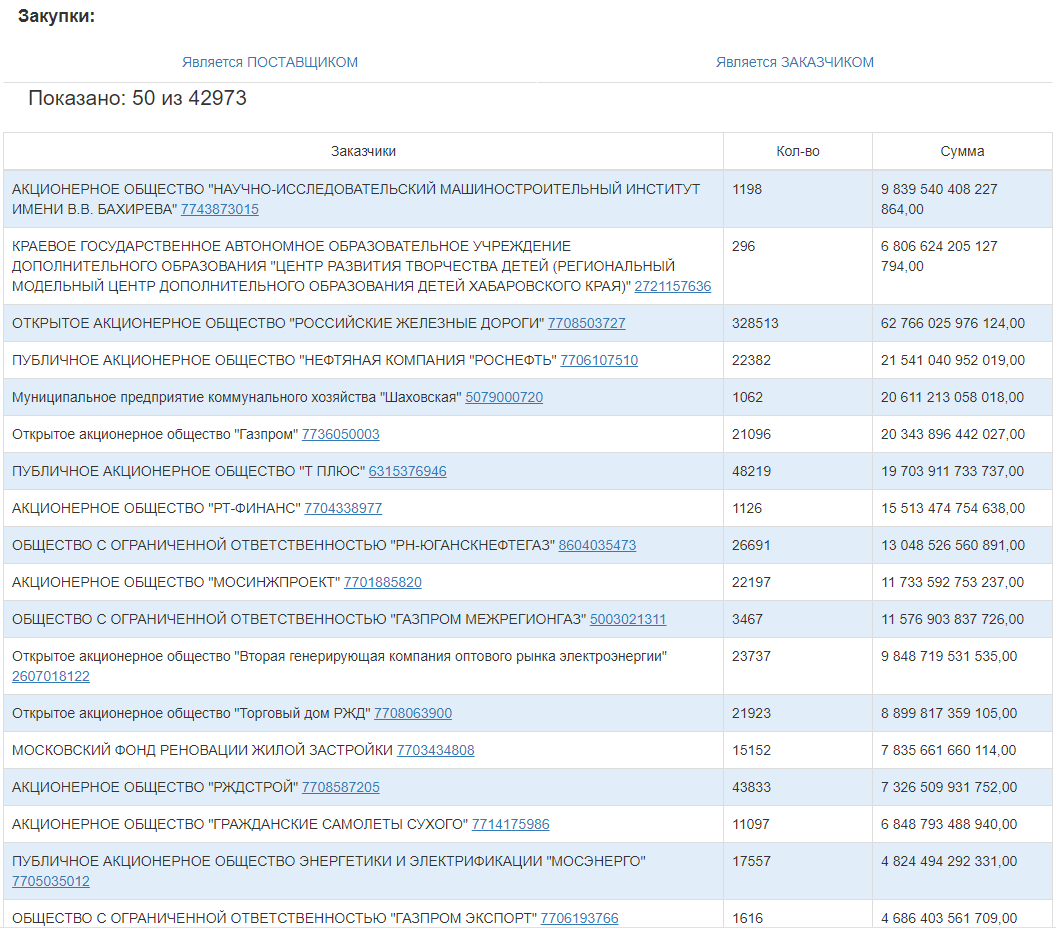Follow the Т Плюс INN link 6315376946

click(407, 472)
